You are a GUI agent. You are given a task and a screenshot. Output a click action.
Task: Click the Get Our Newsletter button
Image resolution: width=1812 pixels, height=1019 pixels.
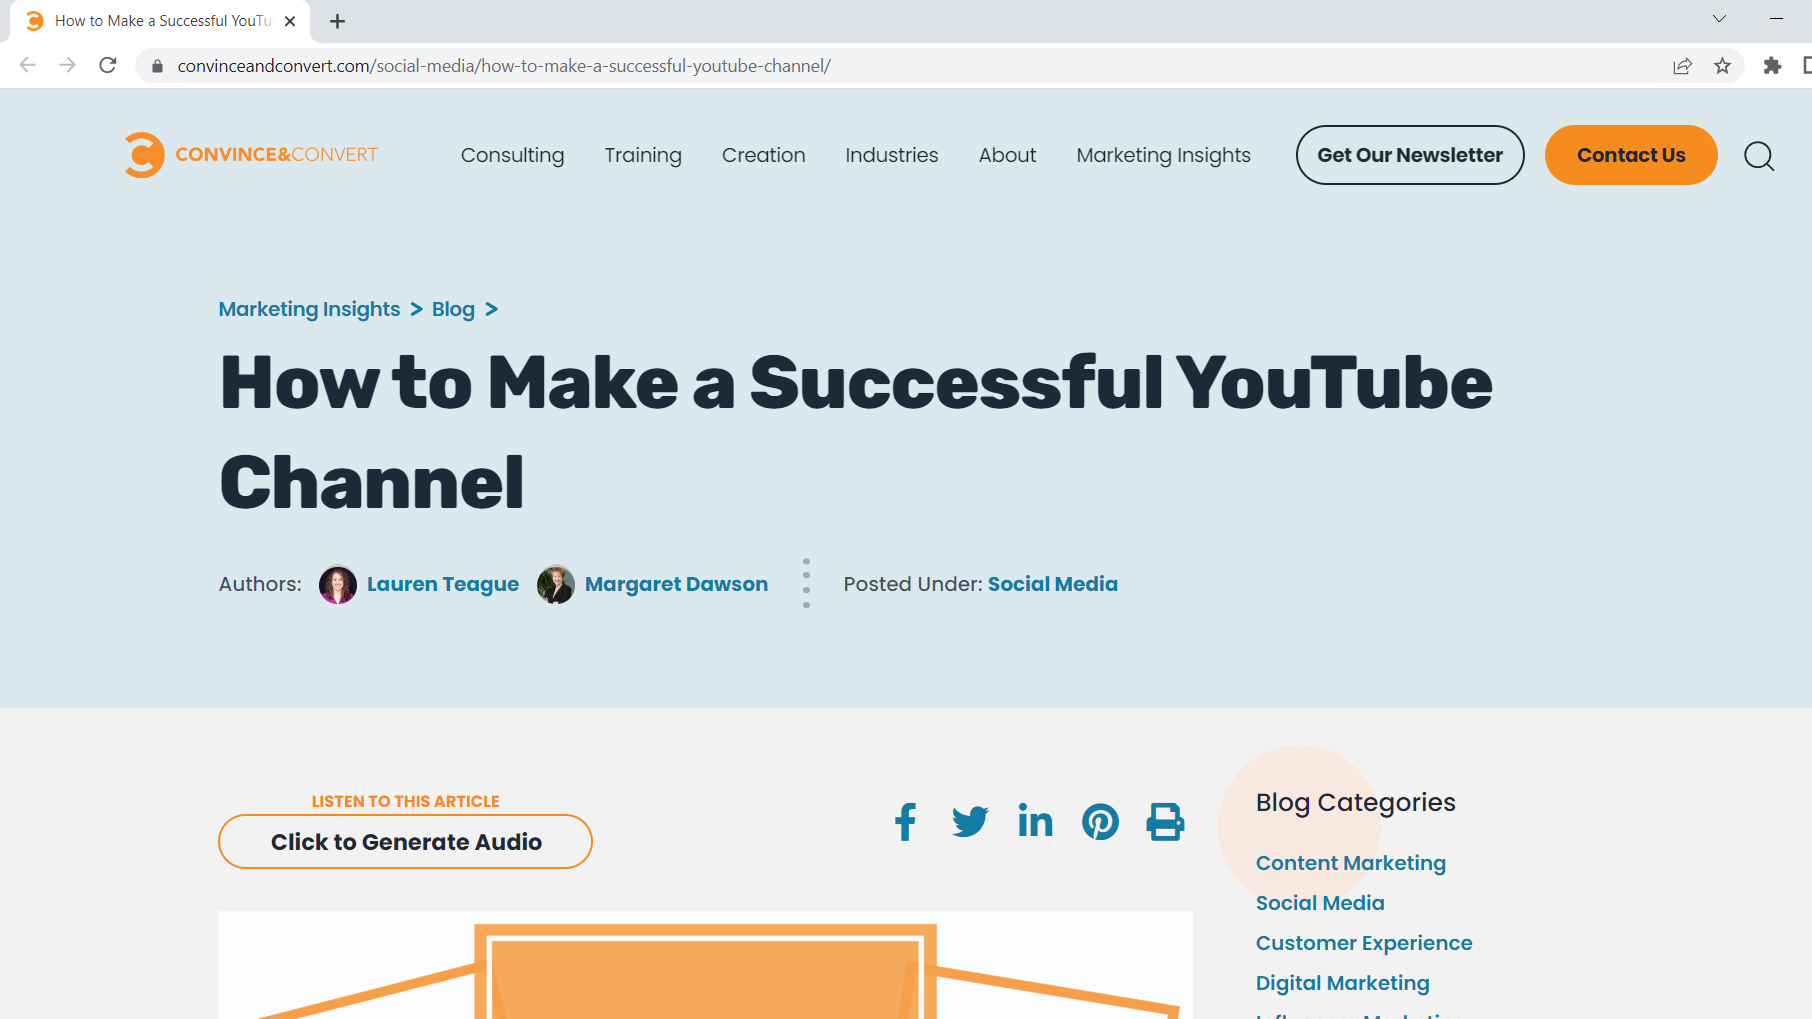pyautogui.click(x=1410, y=155)
